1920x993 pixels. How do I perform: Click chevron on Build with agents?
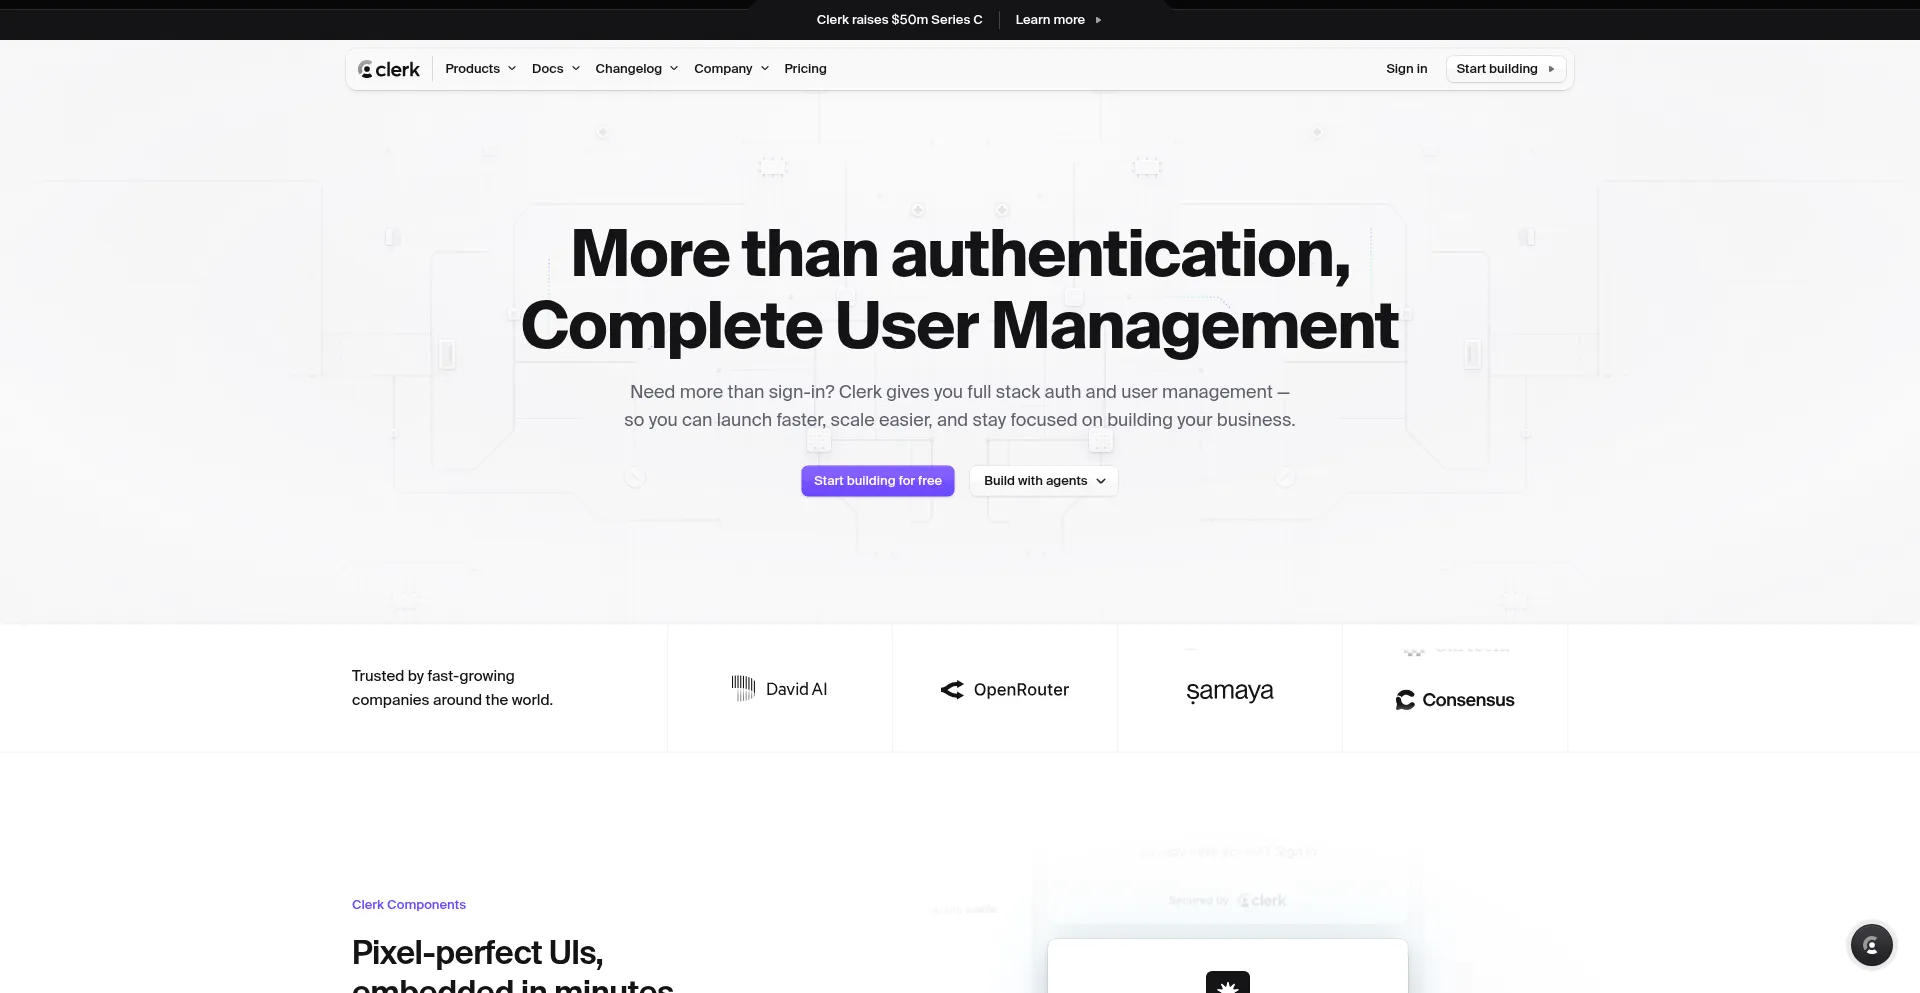[1101, 481]
